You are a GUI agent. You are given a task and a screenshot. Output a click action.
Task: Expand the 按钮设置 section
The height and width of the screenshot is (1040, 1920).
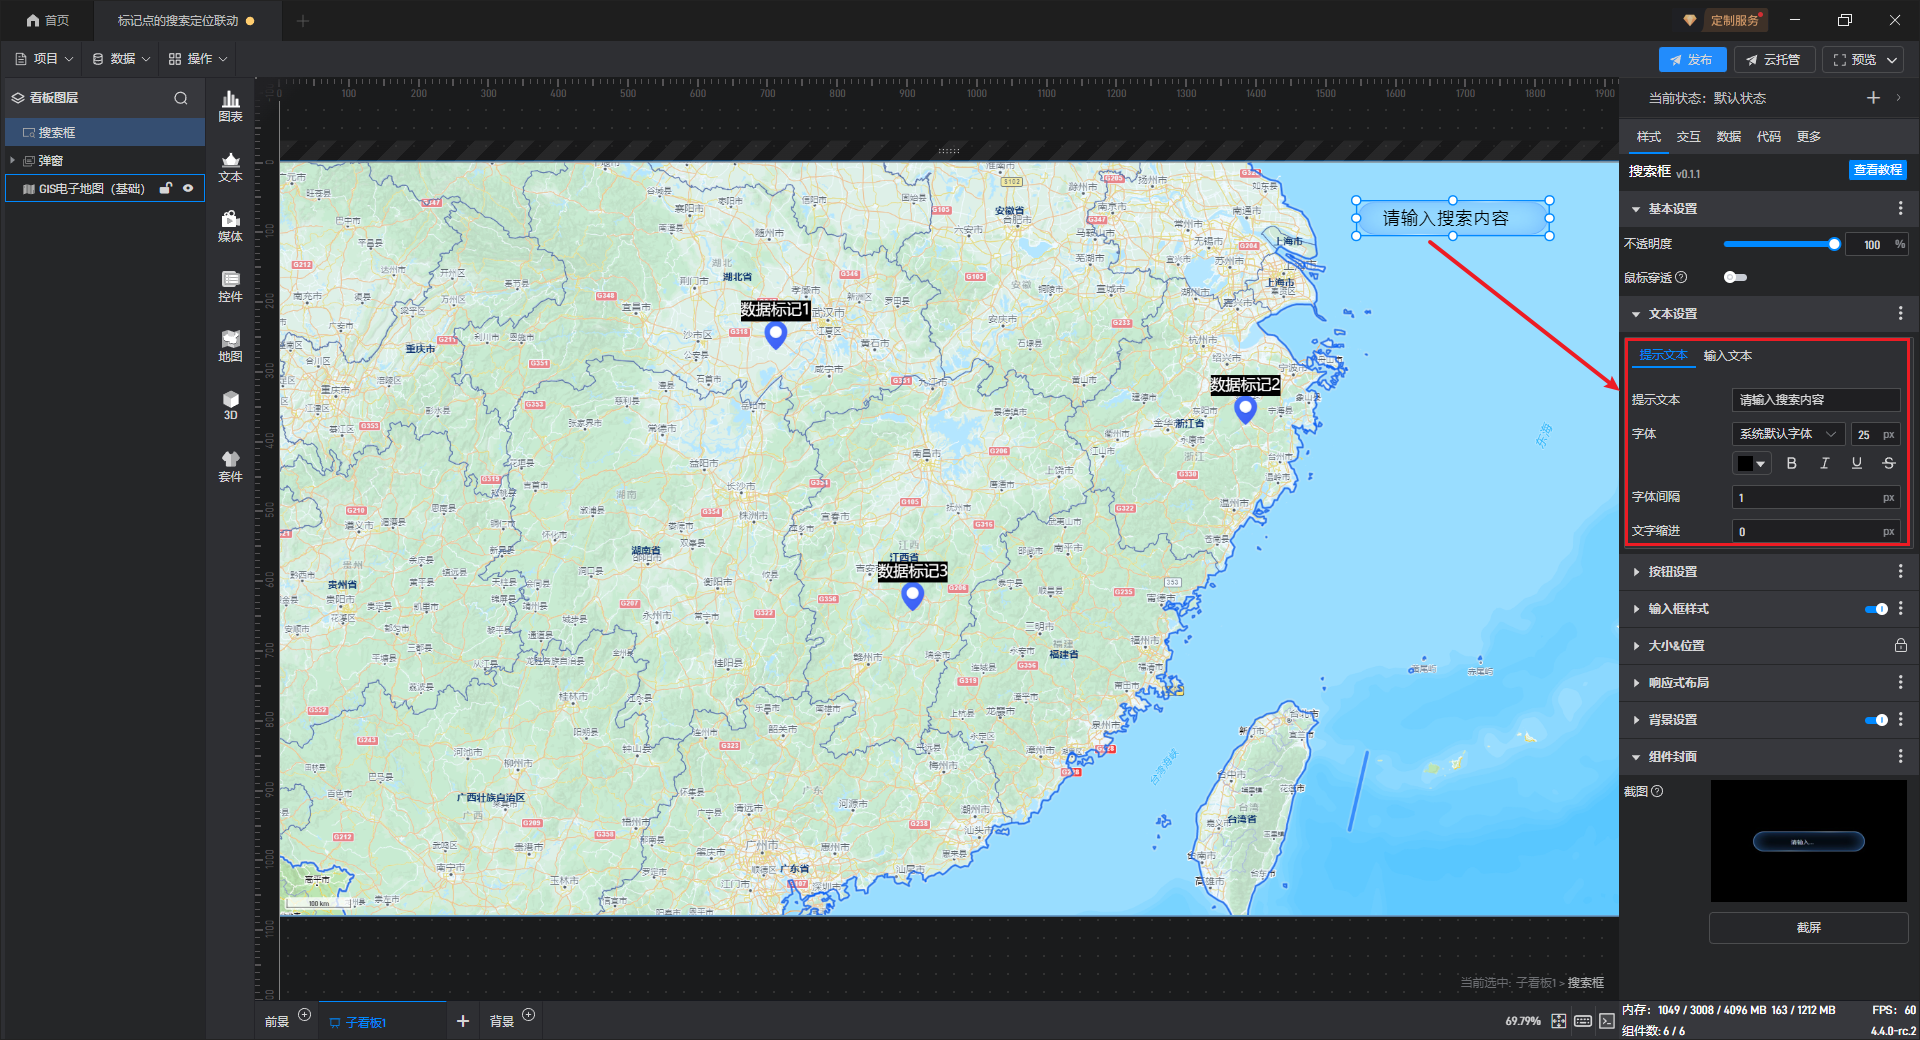point(1672,572)
